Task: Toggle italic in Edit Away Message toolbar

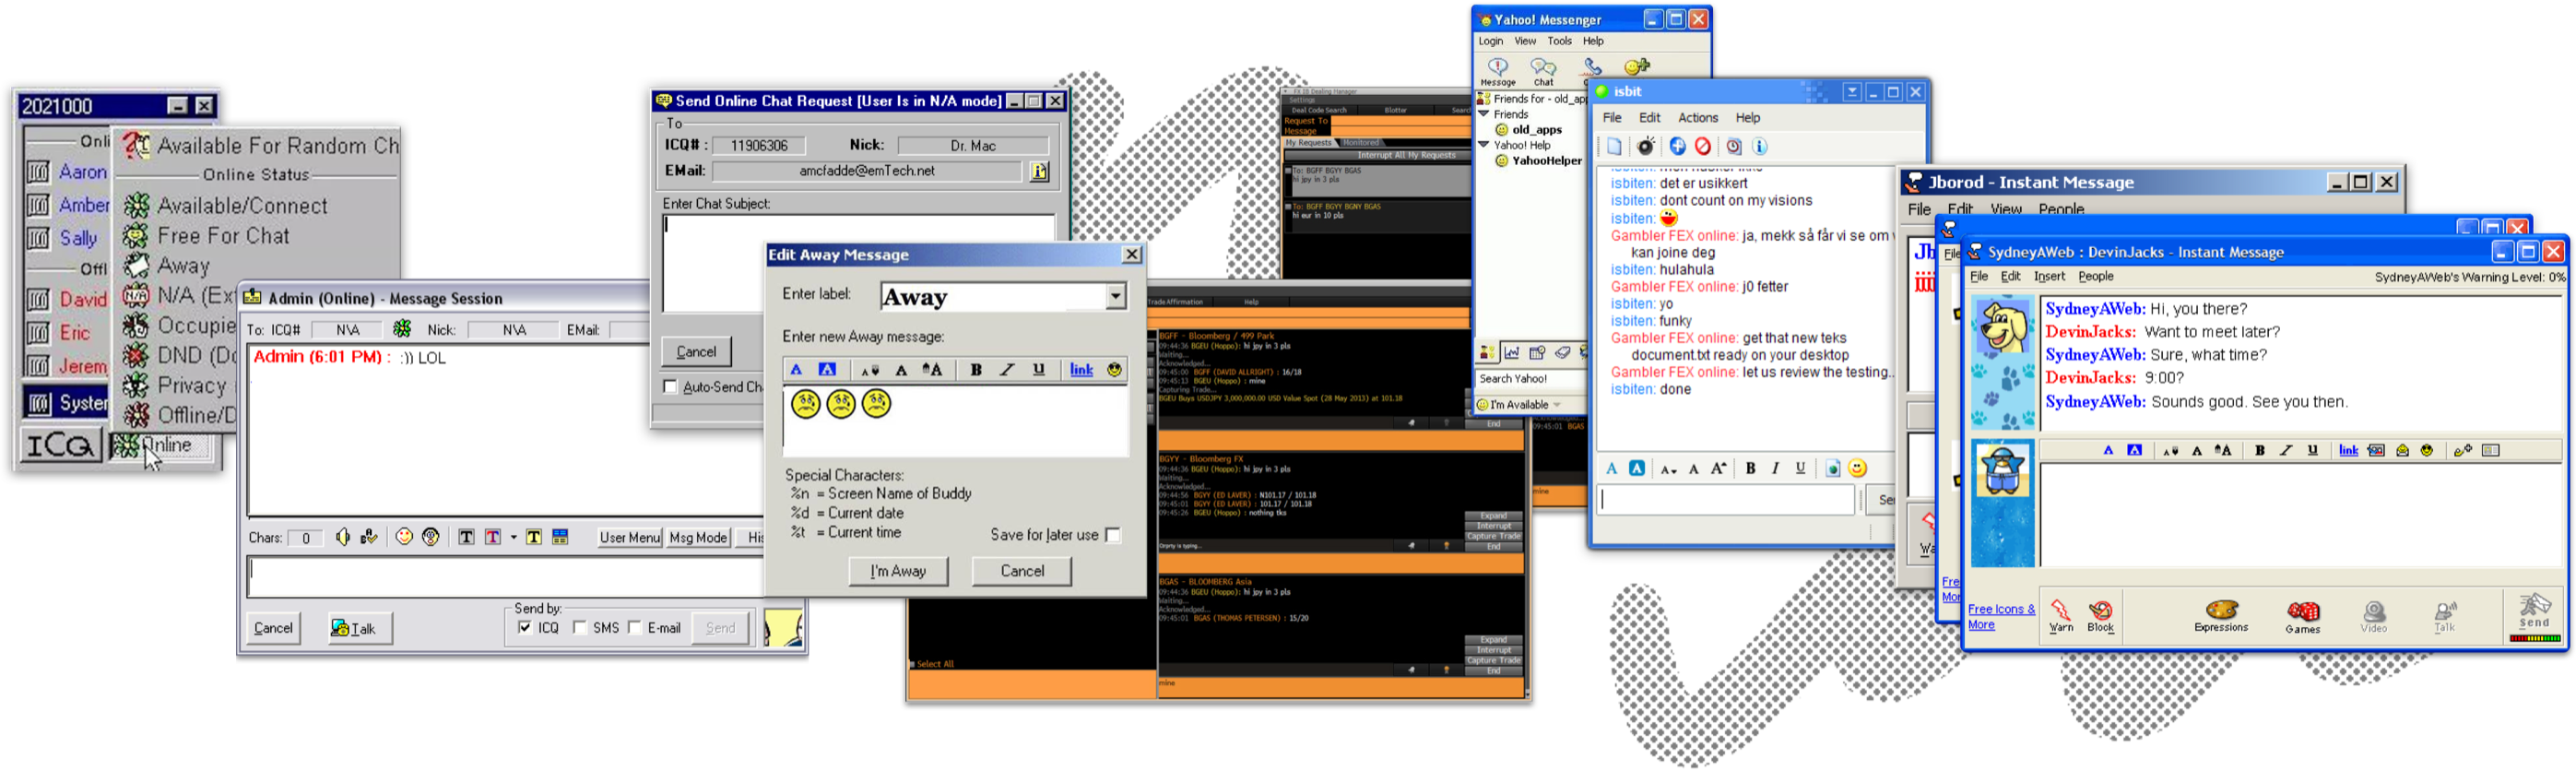Action: (x=1007, y=370)
